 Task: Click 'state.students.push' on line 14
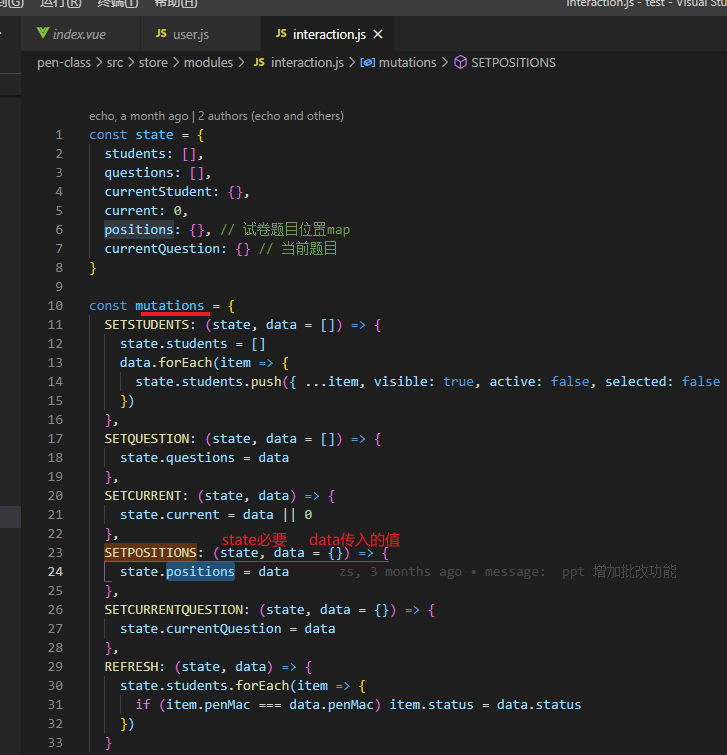point(208,382)
